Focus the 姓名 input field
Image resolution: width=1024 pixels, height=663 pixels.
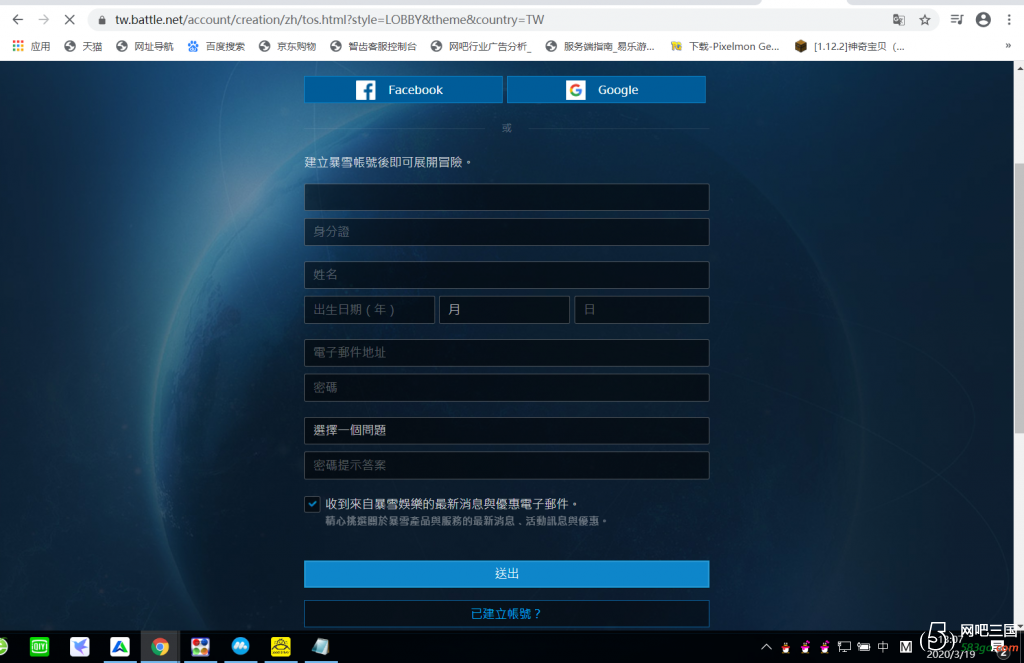click(507, 275)
